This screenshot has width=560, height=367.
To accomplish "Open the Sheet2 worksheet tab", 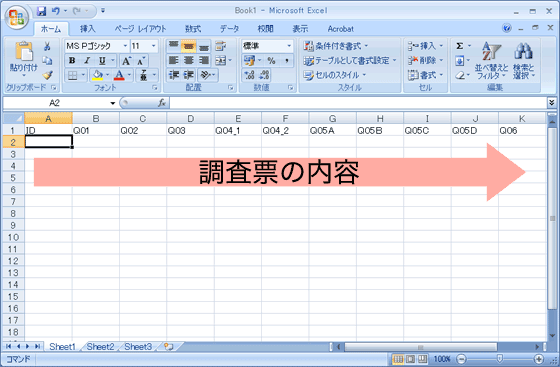I will (x=100, y=347).
